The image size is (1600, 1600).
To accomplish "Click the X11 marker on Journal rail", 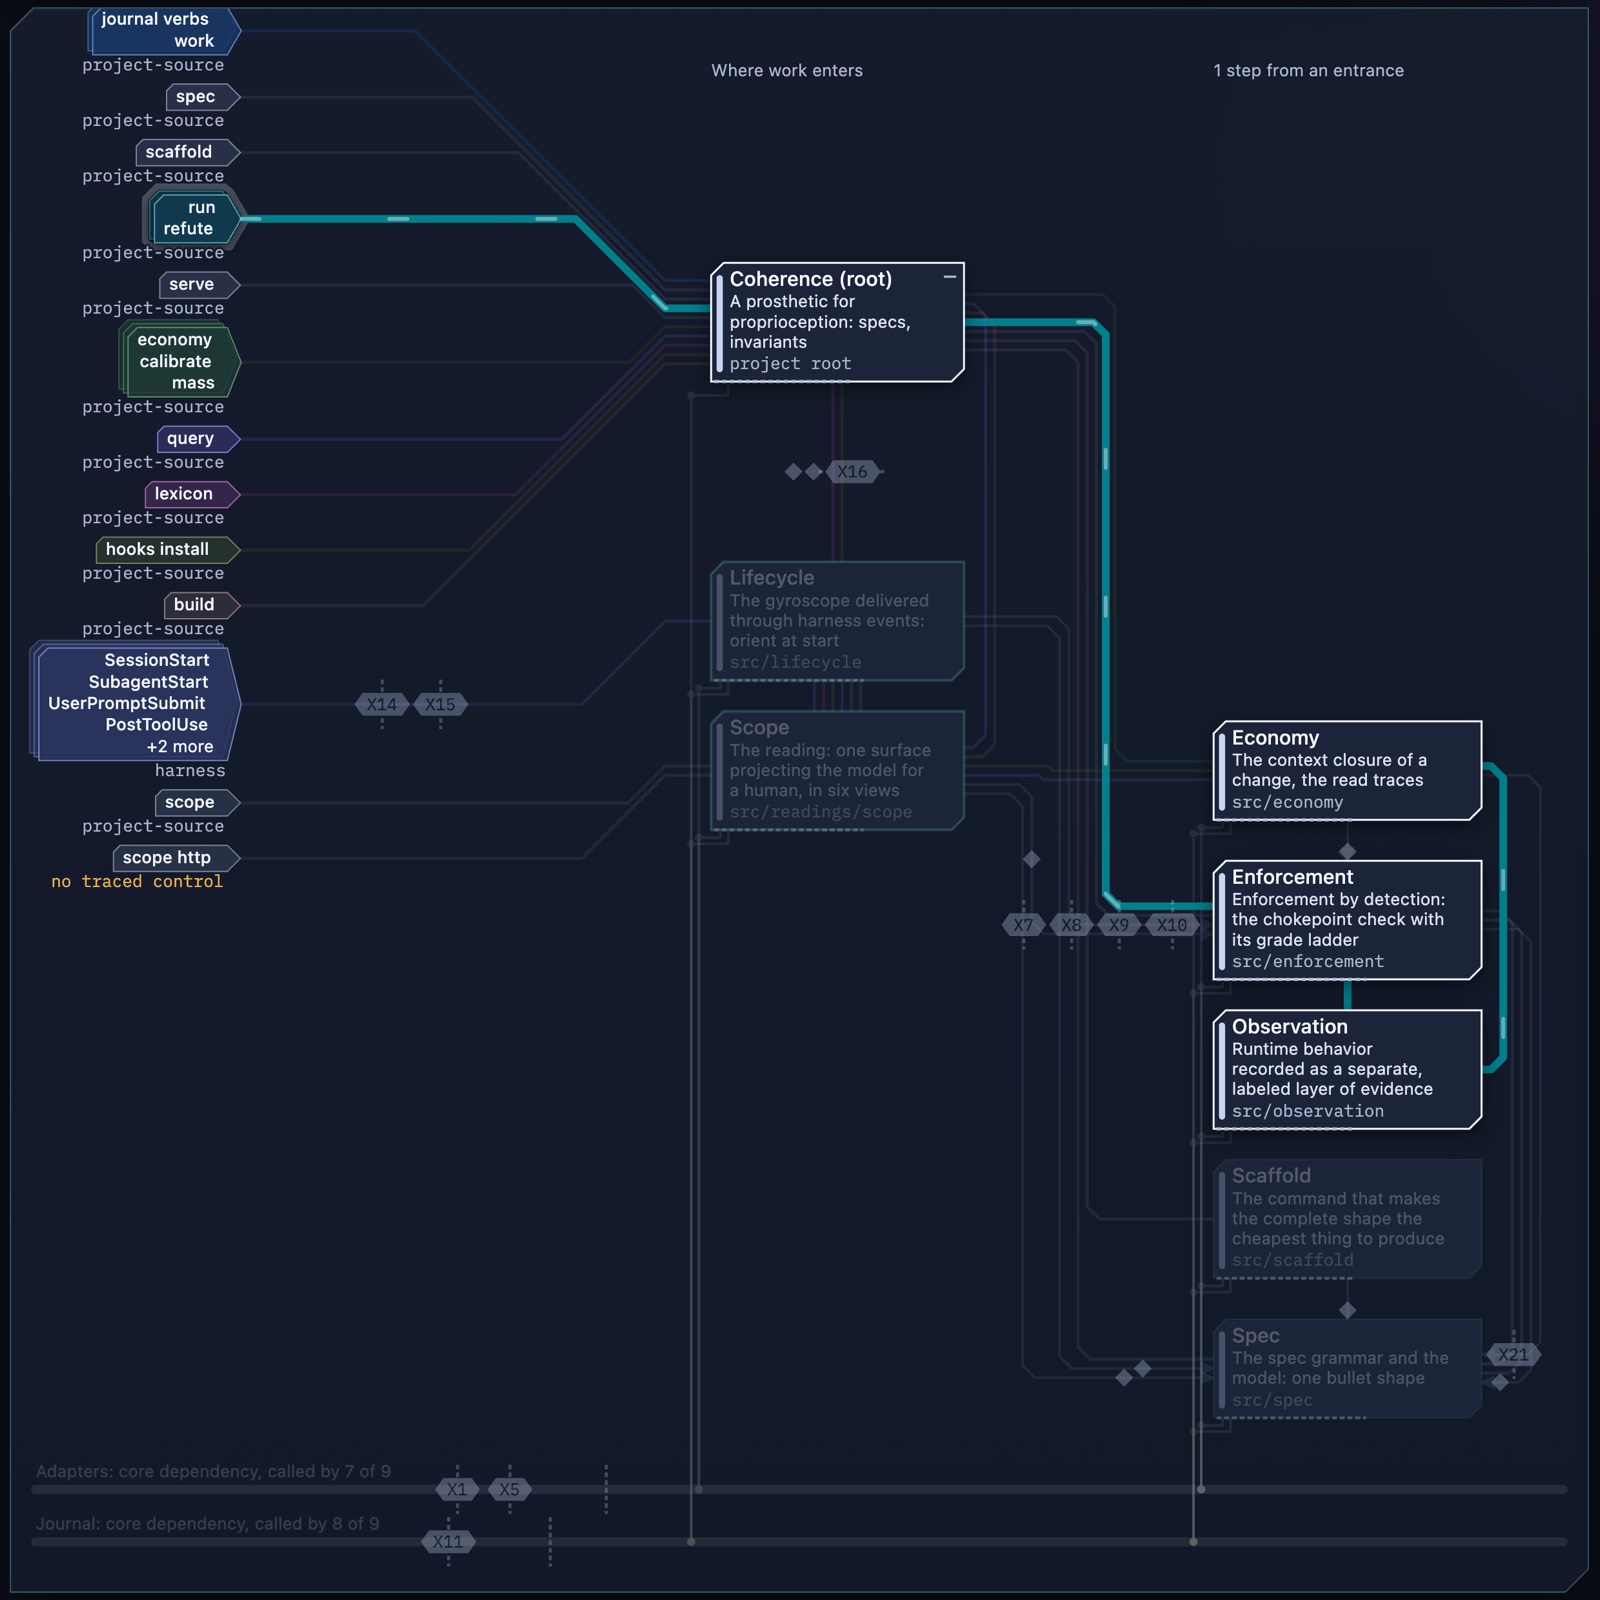I will coord(448,1542).
